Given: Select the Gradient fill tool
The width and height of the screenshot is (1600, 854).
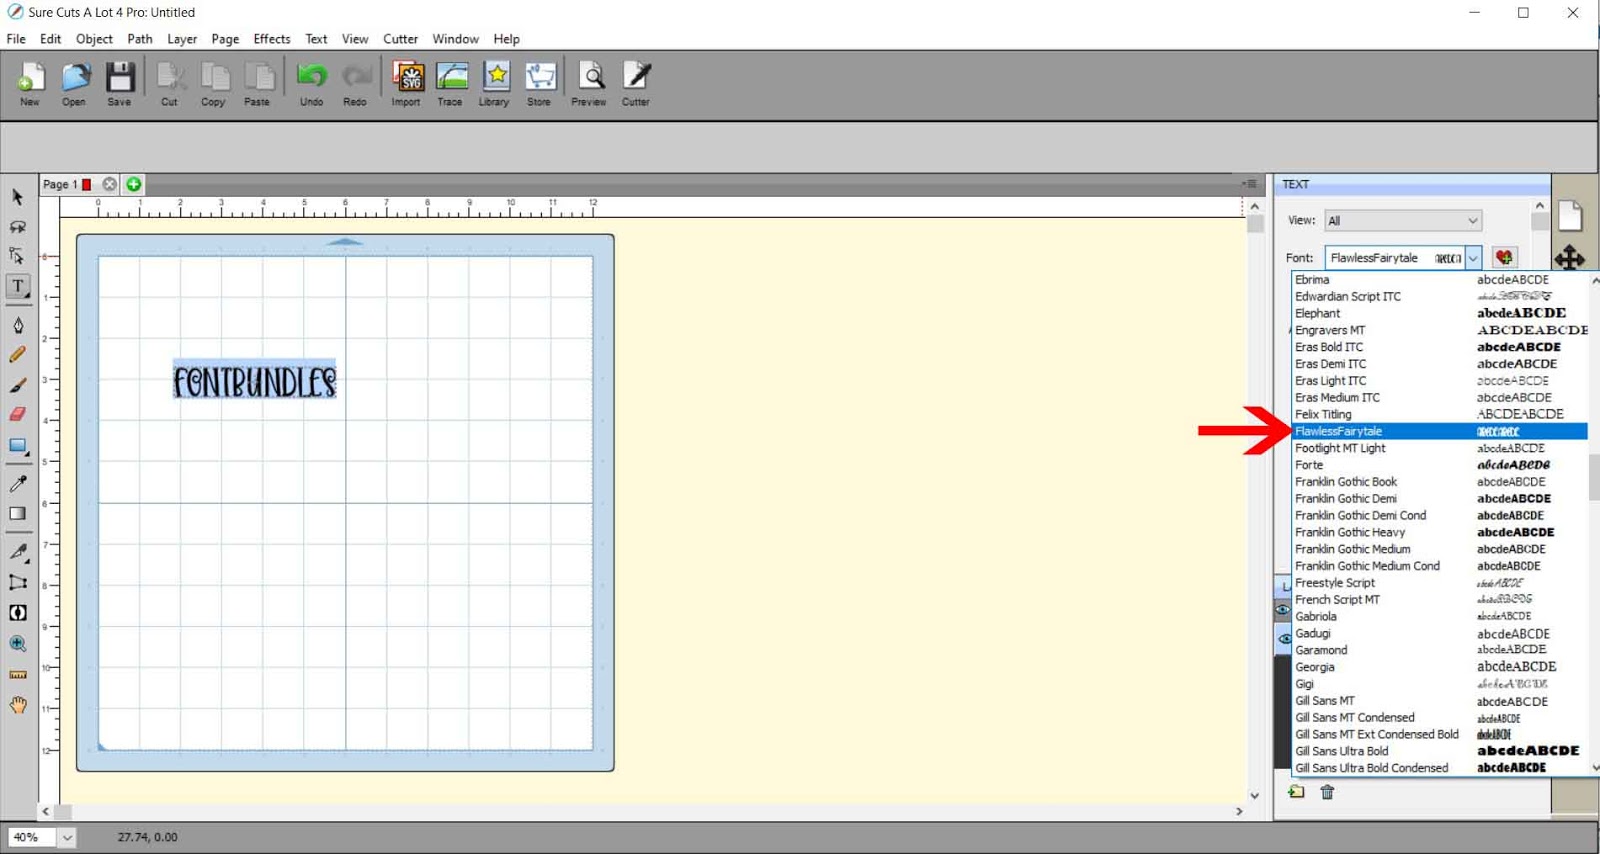Looking at the screenshot, I should (18, 514).
